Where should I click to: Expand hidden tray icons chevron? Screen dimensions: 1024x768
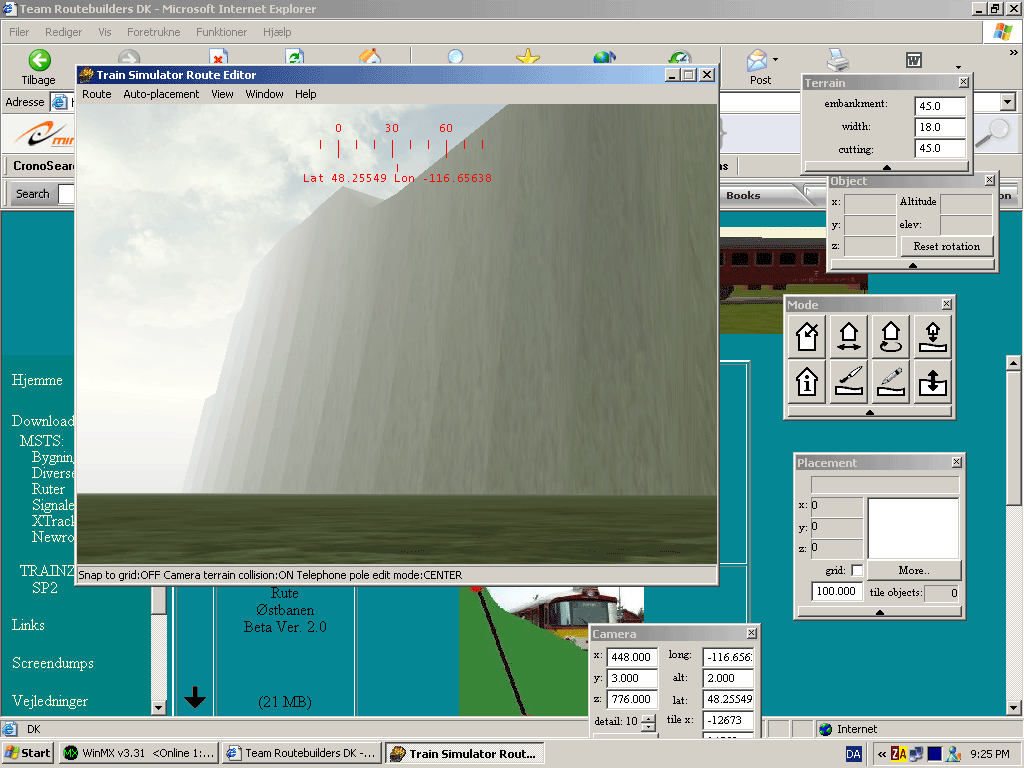[882, 754]
